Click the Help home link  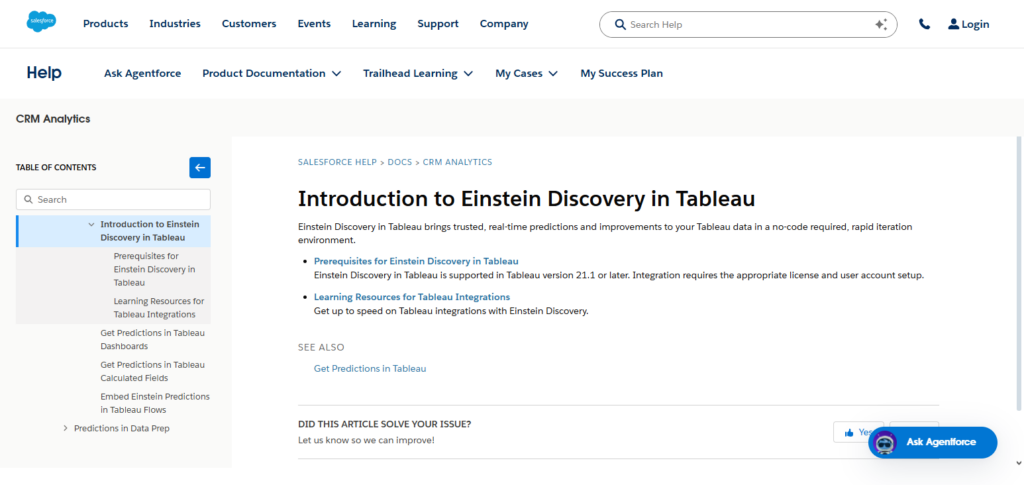click(44, 73)
